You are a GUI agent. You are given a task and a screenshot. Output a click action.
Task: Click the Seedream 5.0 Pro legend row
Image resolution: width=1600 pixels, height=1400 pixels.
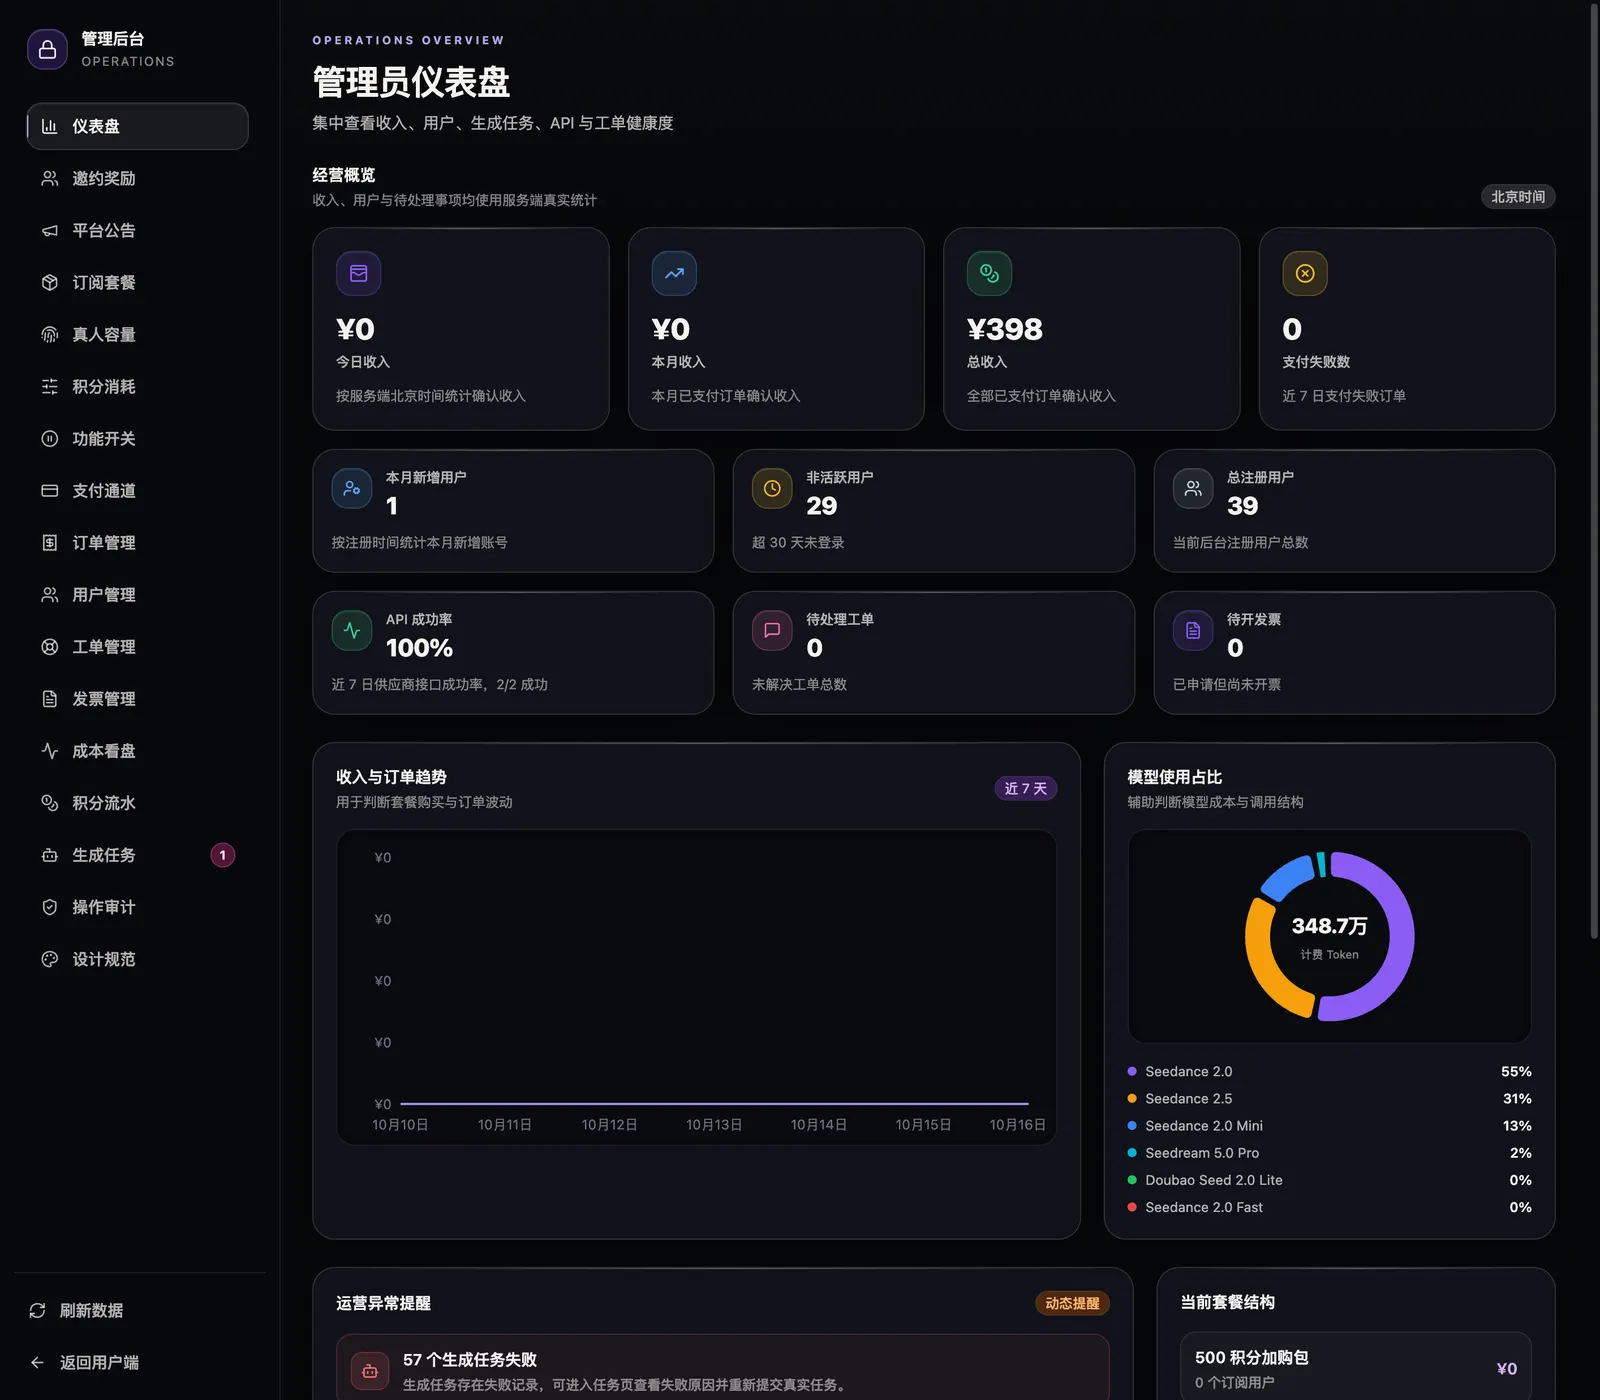(1329, 1153)
